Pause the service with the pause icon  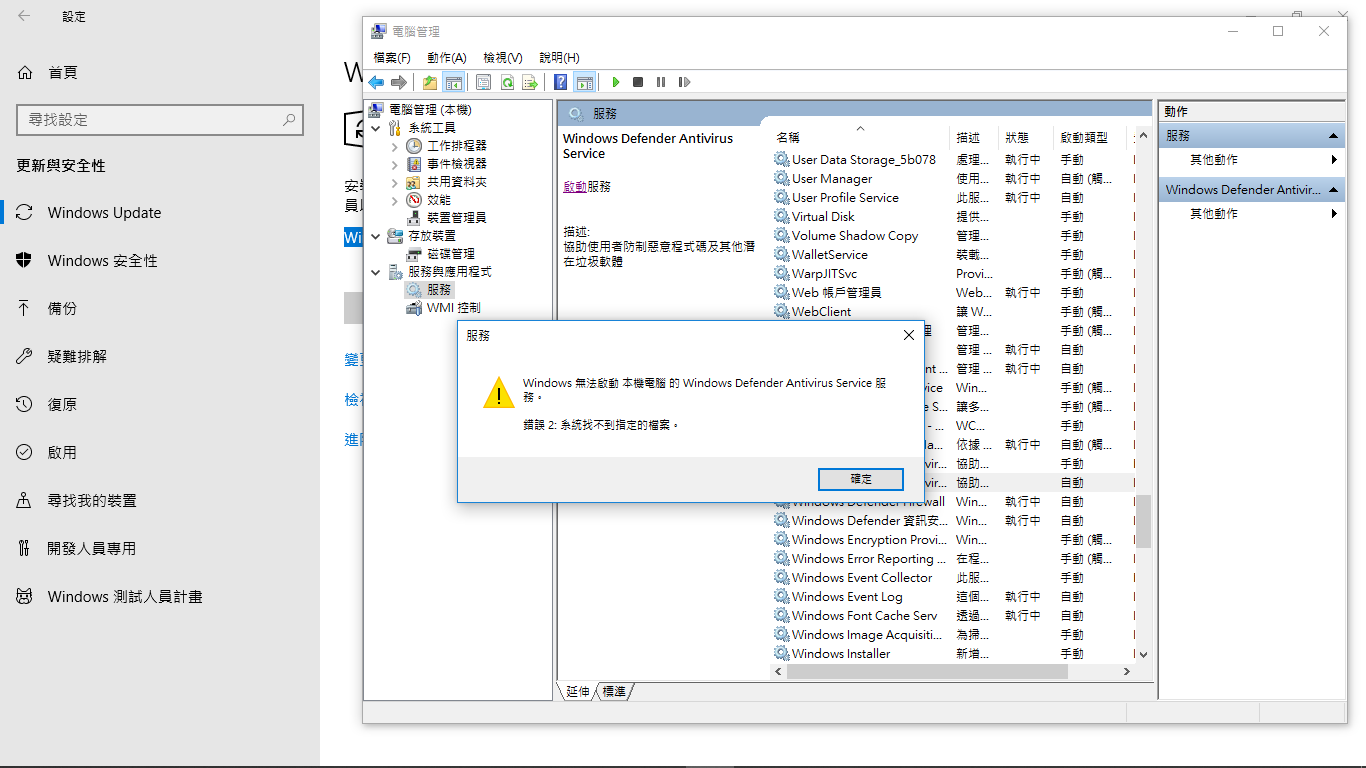point(661,82)
